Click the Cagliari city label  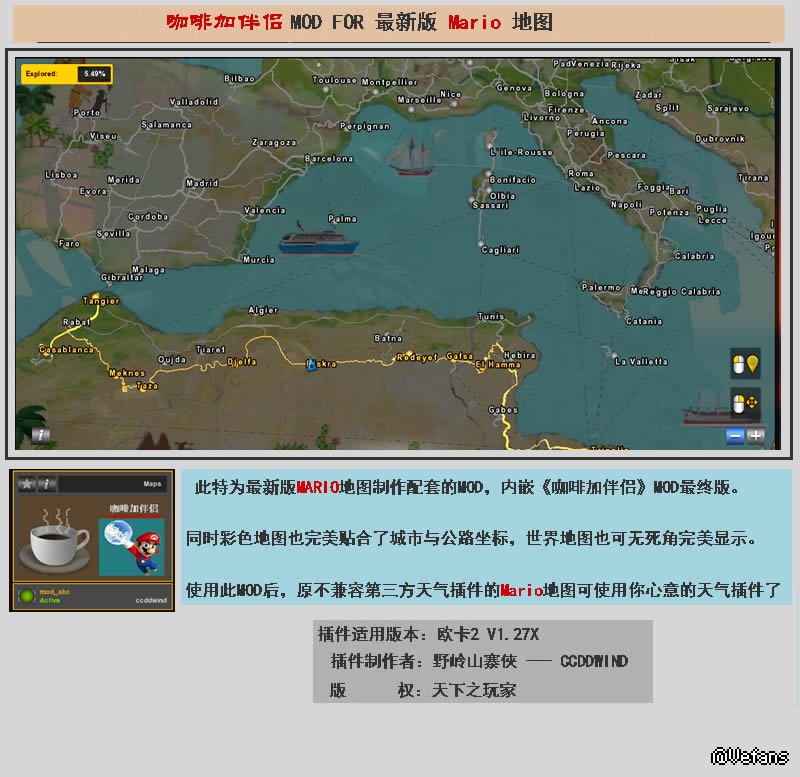pos(500,249)
